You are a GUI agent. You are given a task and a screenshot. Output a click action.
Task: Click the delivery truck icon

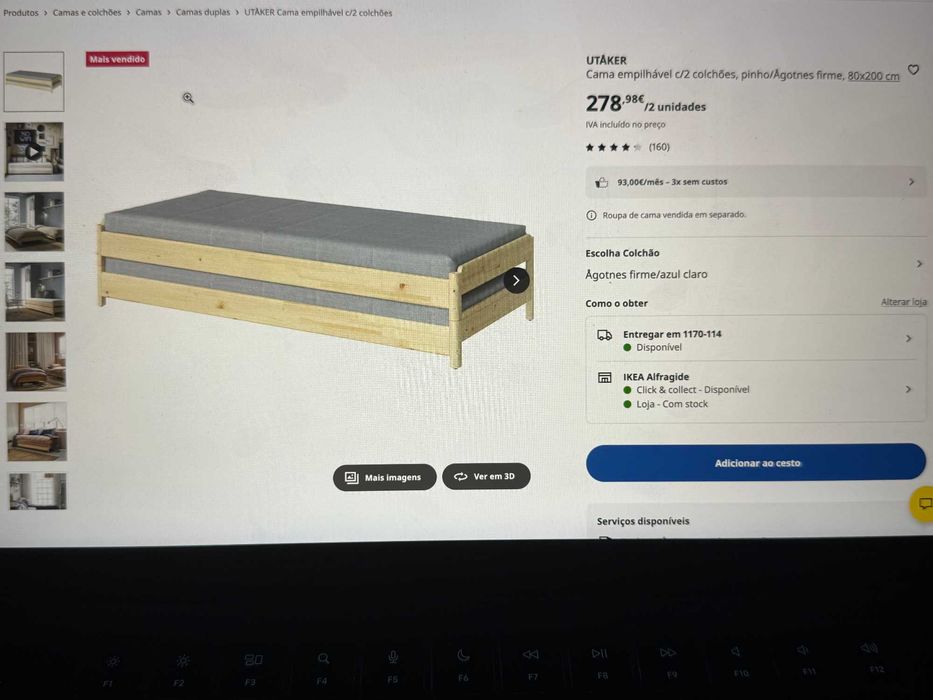pos(605,335)
